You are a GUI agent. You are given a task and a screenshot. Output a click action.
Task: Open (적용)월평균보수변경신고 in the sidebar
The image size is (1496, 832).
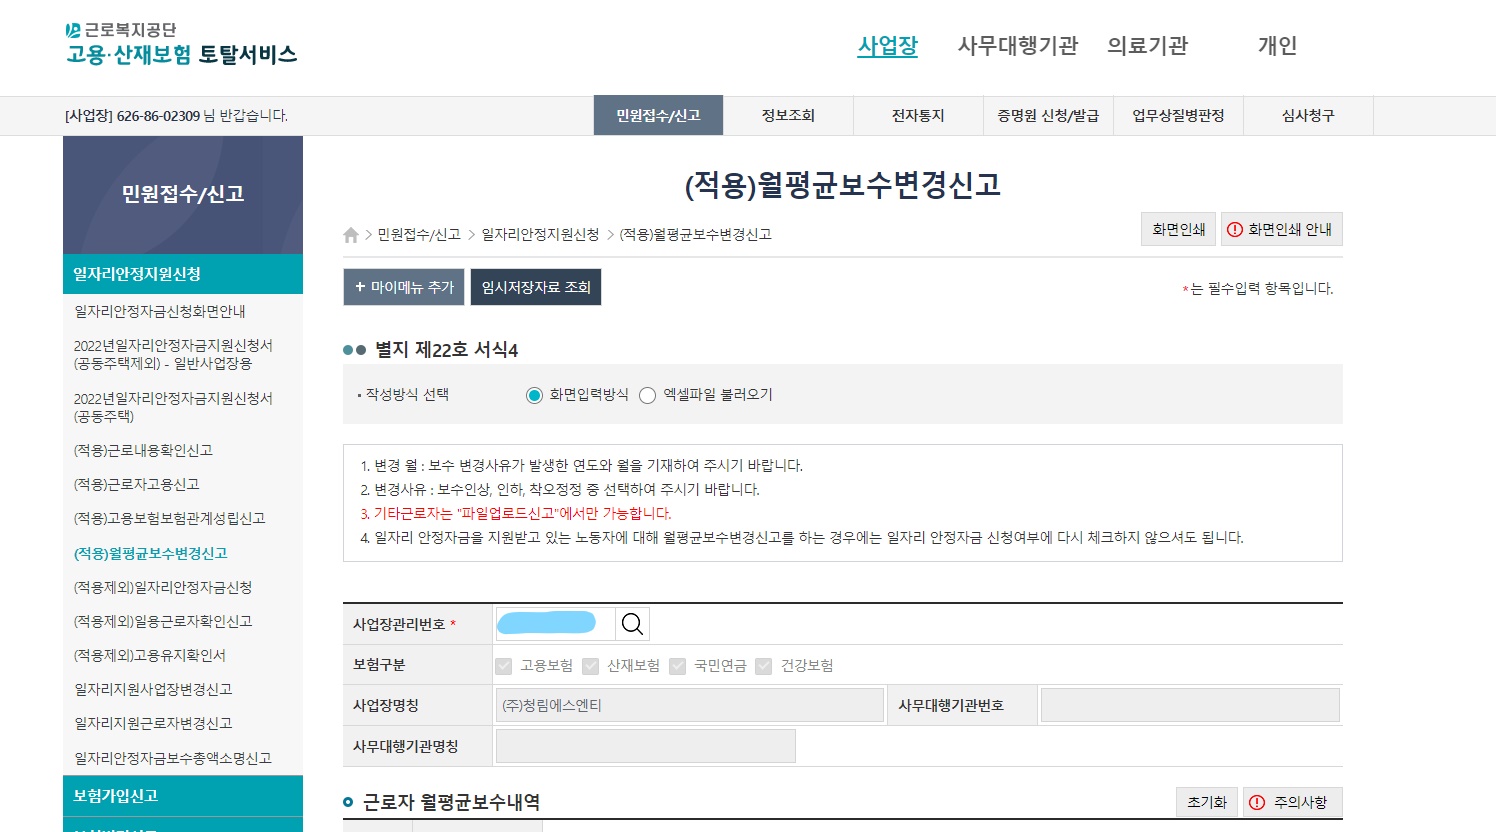tap(150, 554)
